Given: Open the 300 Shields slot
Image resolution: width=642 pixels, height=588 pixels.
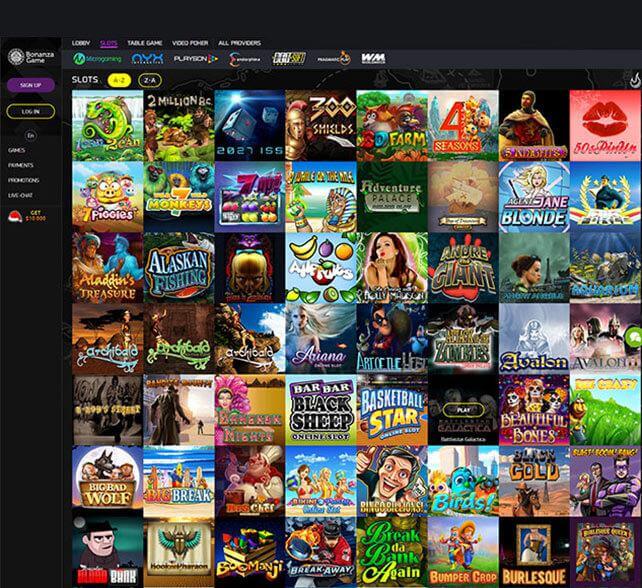Looking at the screenshot, I should (x=321, y=126).
